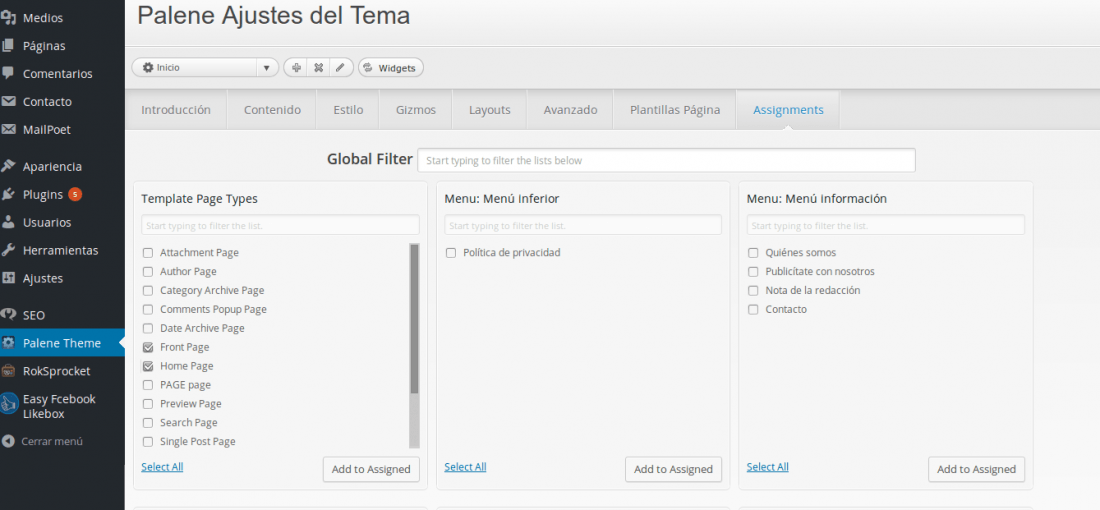Click the Ajustes settings icon
Viewport: 1100px width, 510px height.
[x=8, y=279]
